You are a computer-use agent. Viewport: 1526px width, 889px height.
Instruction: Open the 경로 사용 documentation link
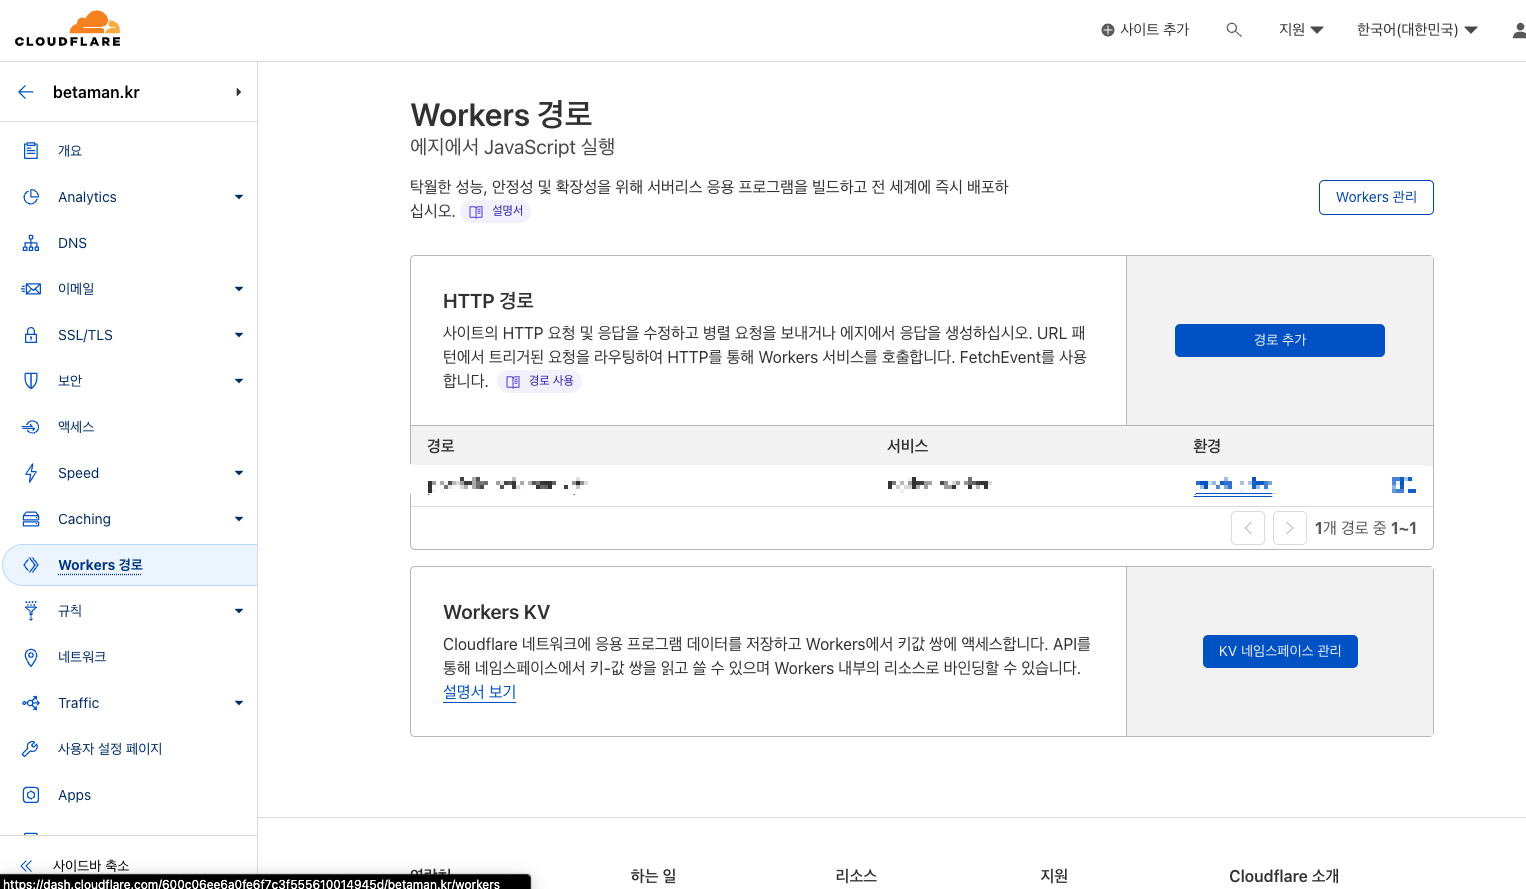click(x=540, y=381)
